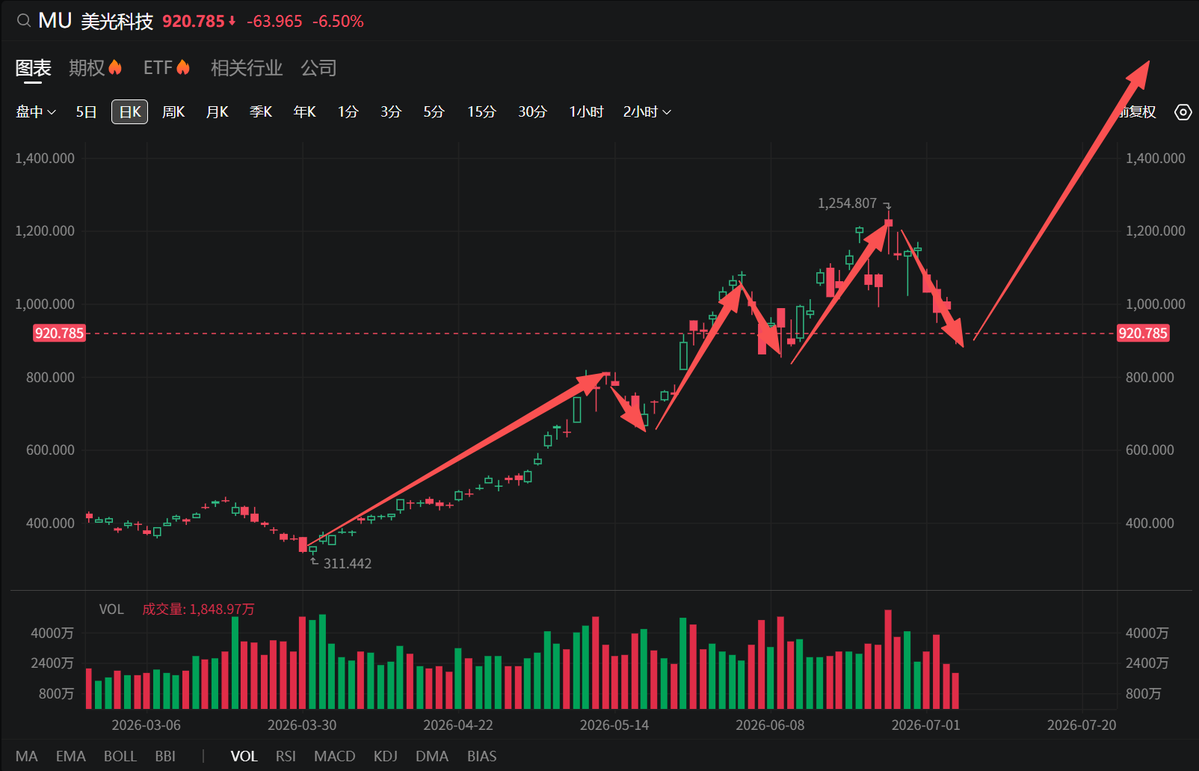This screenshot has height=771, width=1199.
Task: Click the 920.785 price in header
Action: pyautogui.click(x=194, y=21)
